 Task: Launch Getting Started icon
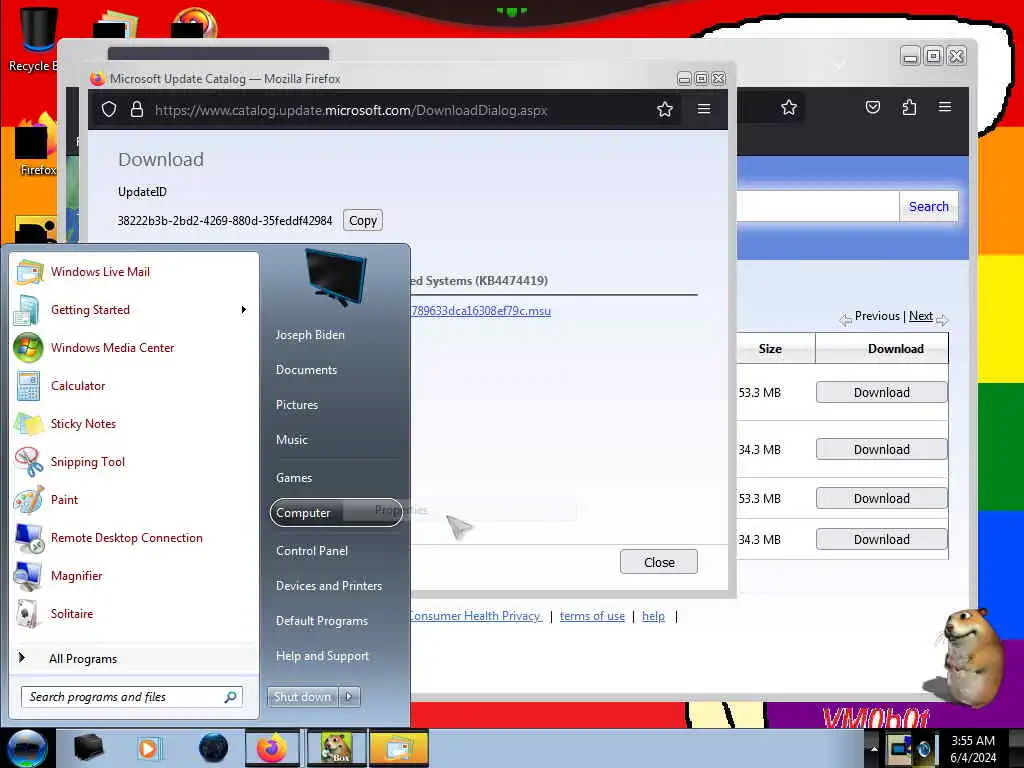(x=29, y=310)
